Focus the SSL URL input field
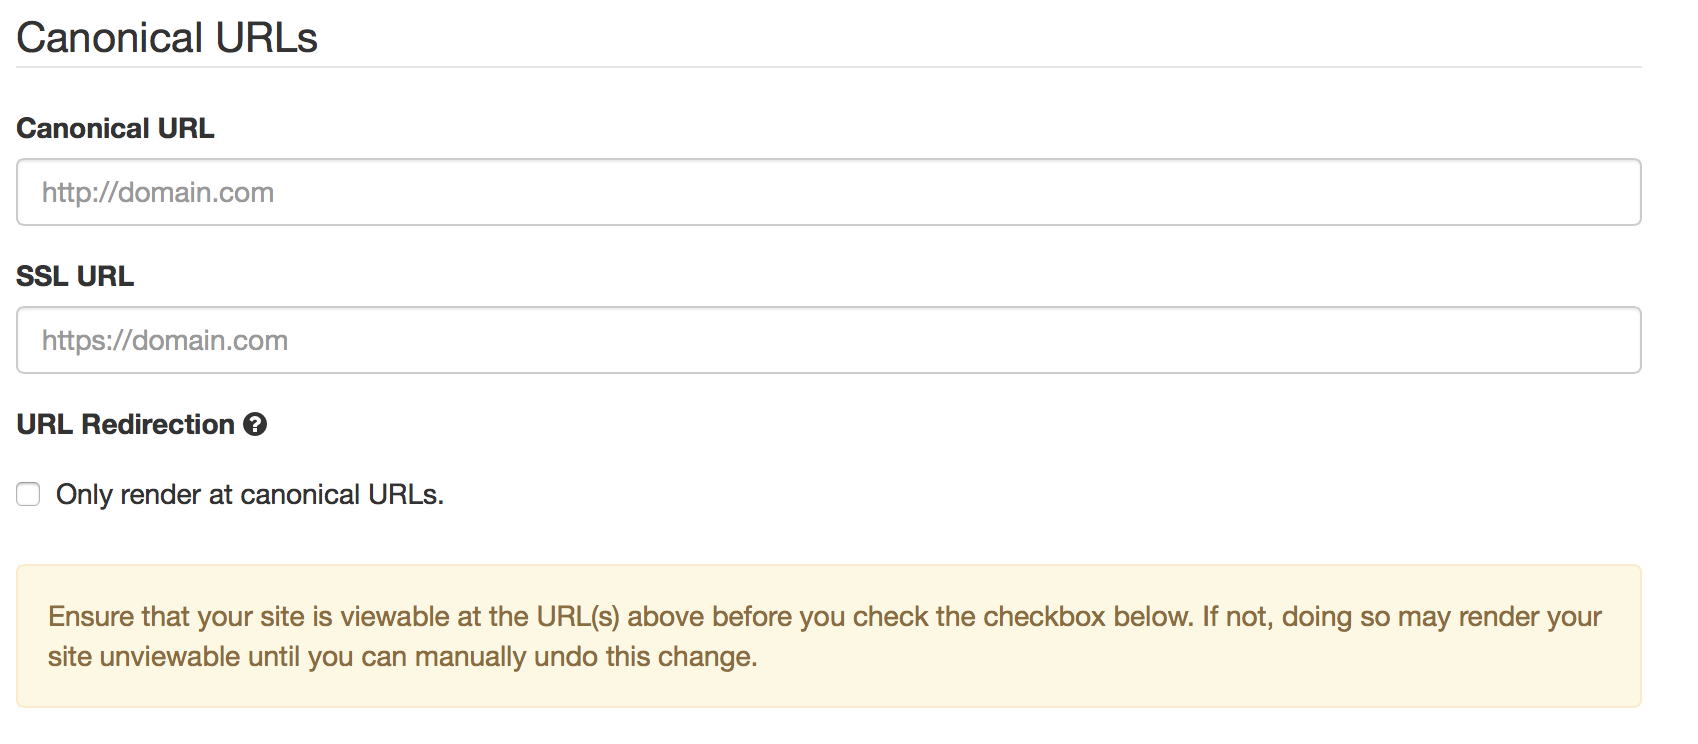This screenshot has height=744, width=1698. point(828,340)
